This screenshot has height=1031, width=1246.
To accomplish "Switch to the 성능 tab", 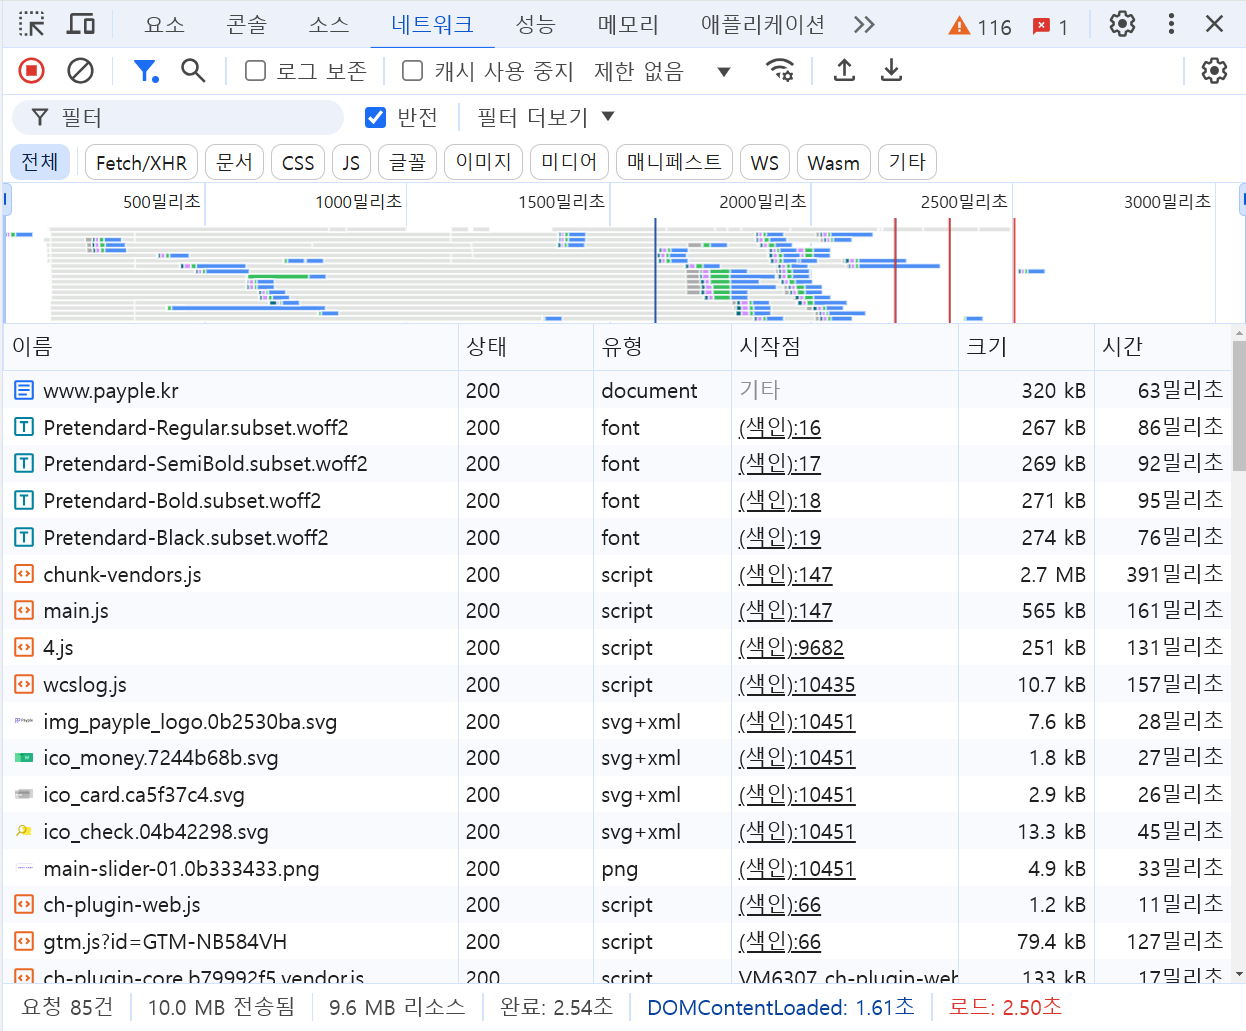I will (x=536, y=24).
